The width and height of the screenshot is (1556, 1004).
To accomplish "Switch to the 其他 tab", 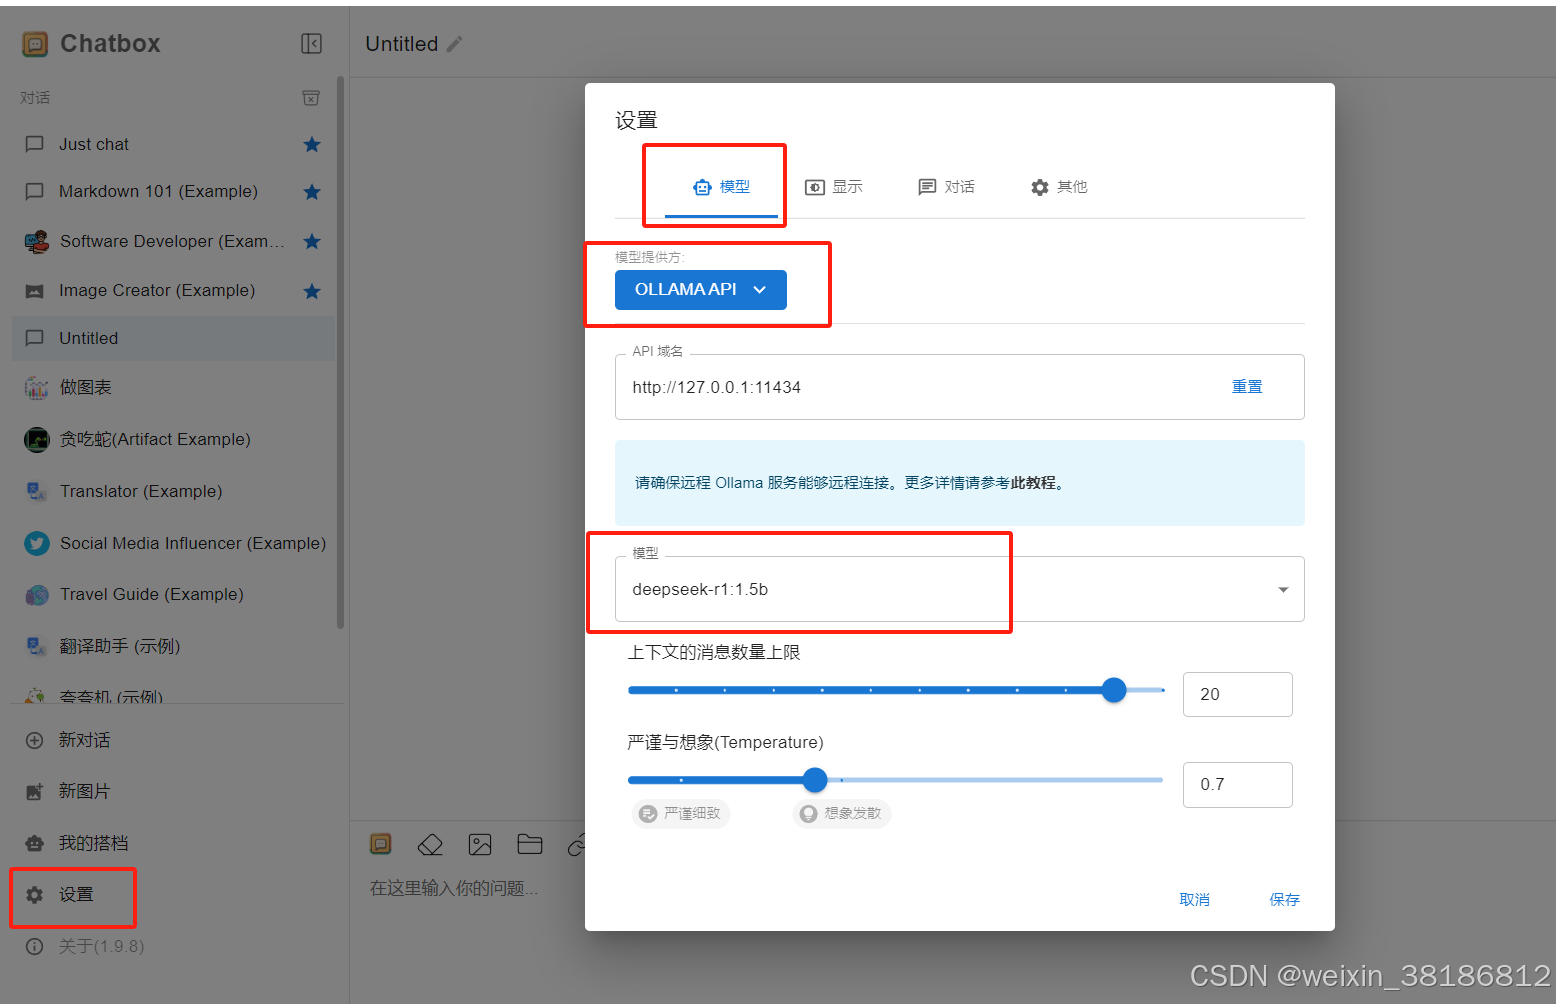I will (1059, 187).
